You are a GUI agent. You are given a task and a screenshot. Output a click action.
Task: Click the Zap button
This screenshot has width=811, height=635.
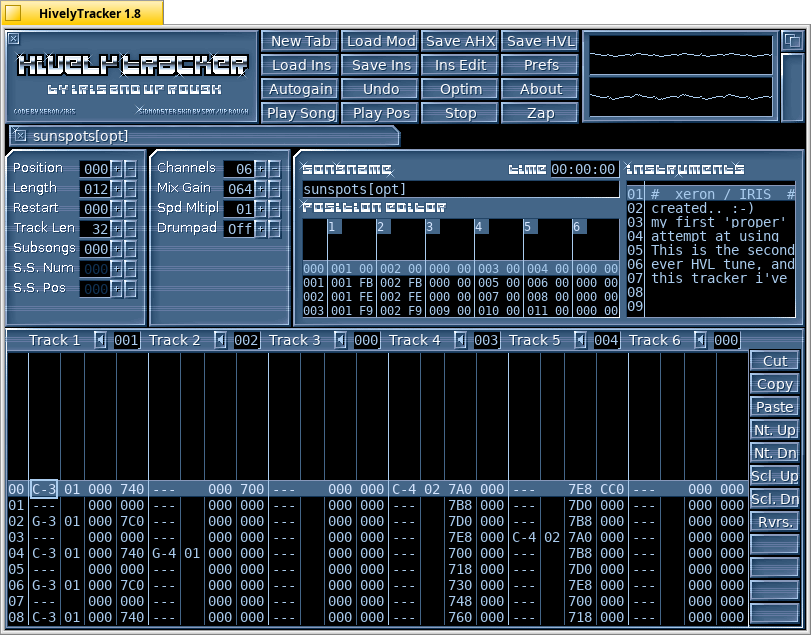coord(540,113)
